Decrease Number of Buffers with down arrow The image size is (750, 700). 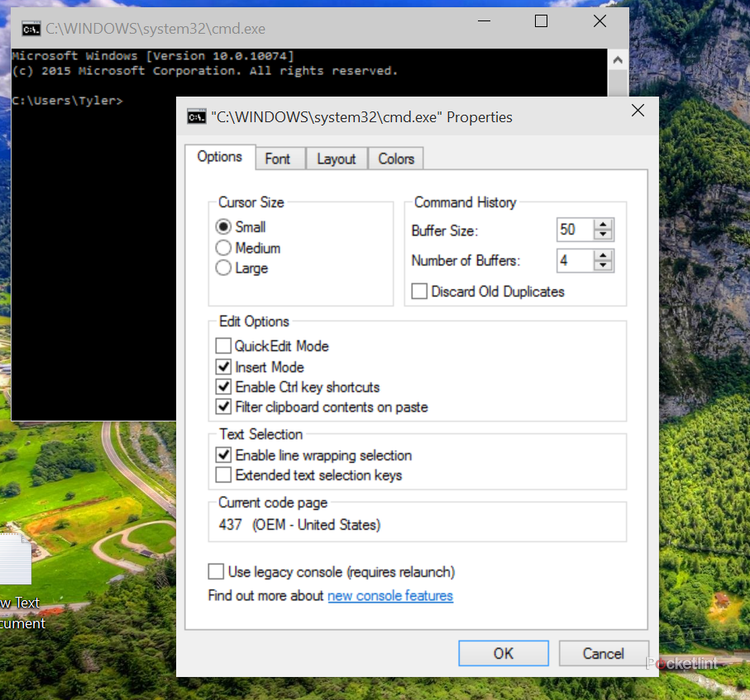point(603,266)
